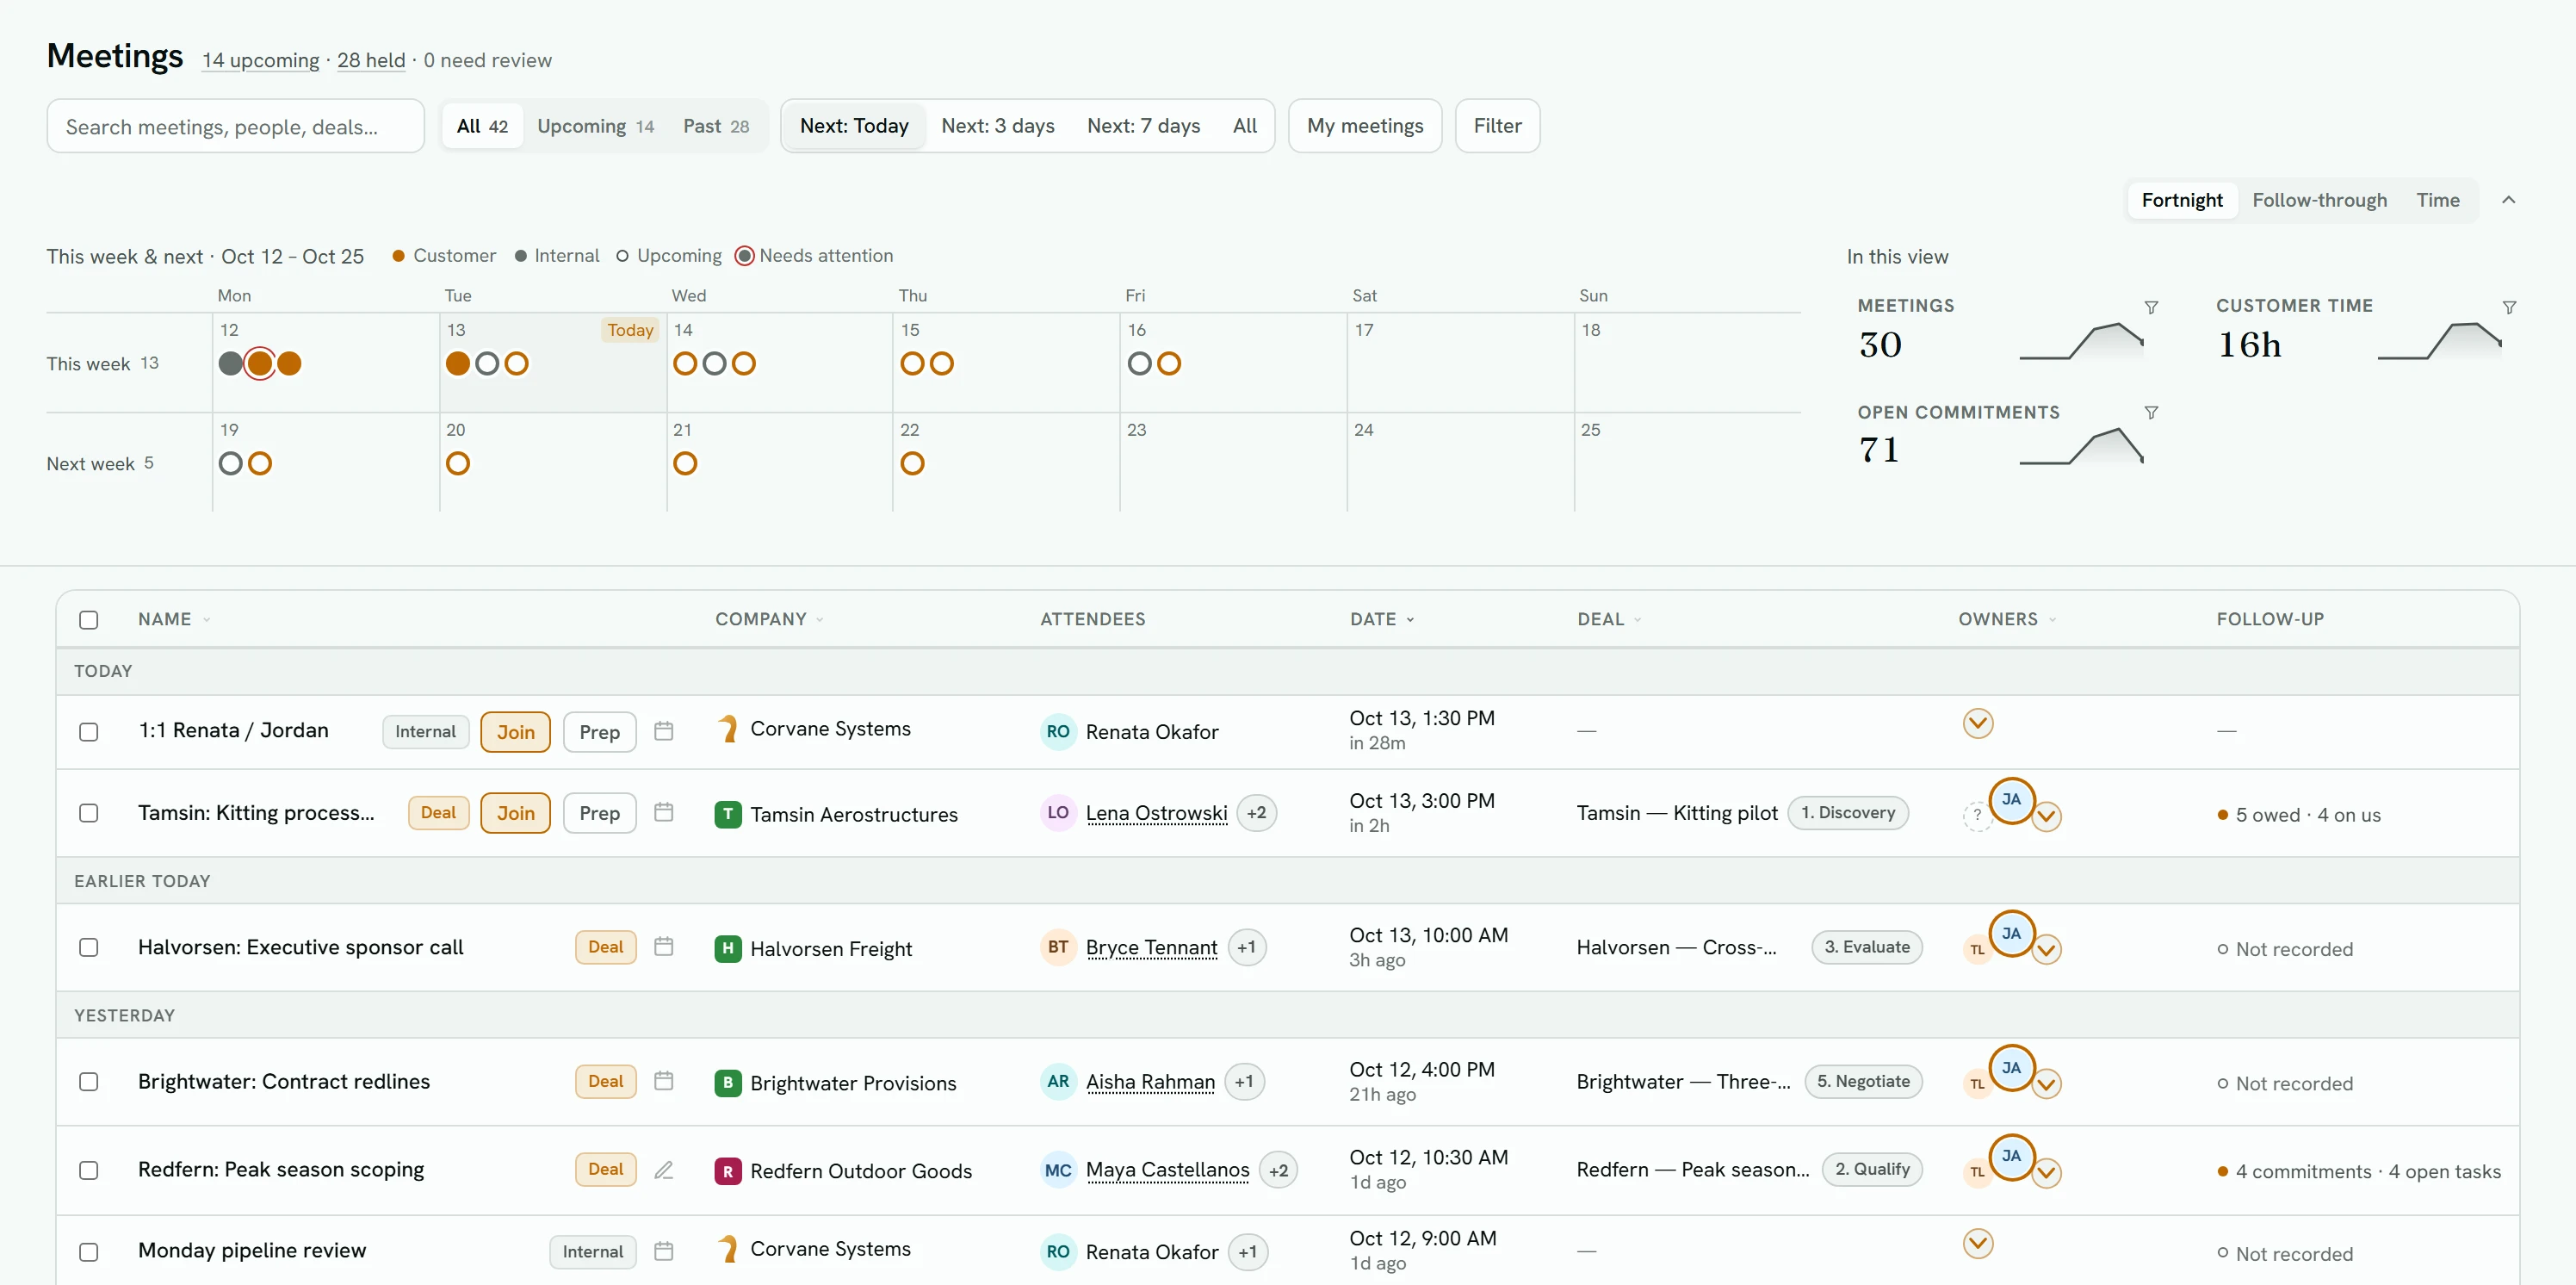Click filter funnel icon beside CUSTOMER TIME metric
Screen dimensions: 2576x1285
tap(2509, 307)
